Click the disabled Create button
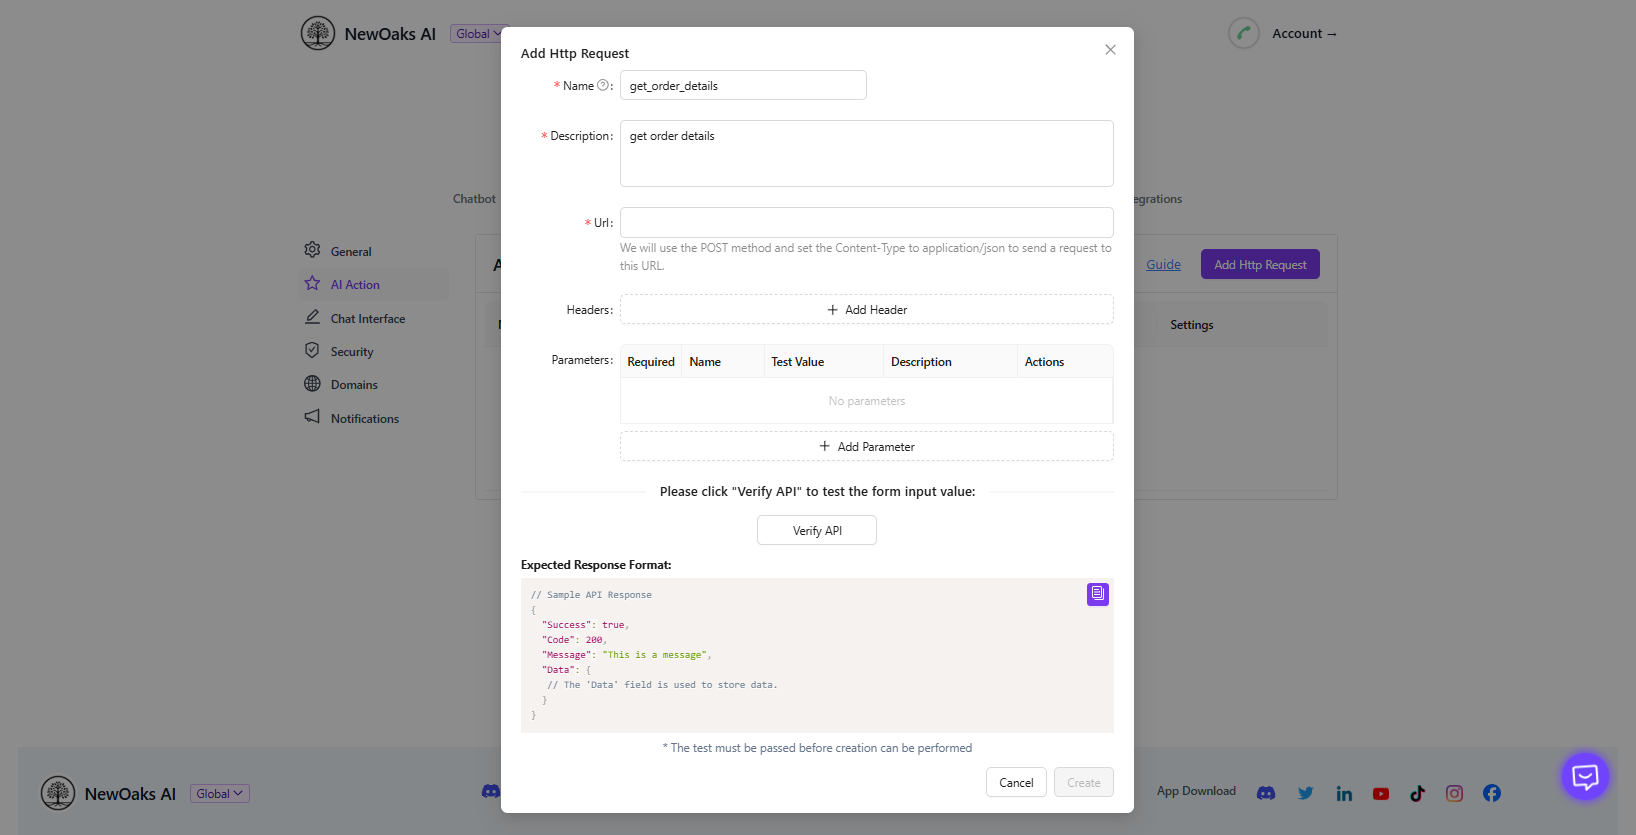 tap(1084, 783)
